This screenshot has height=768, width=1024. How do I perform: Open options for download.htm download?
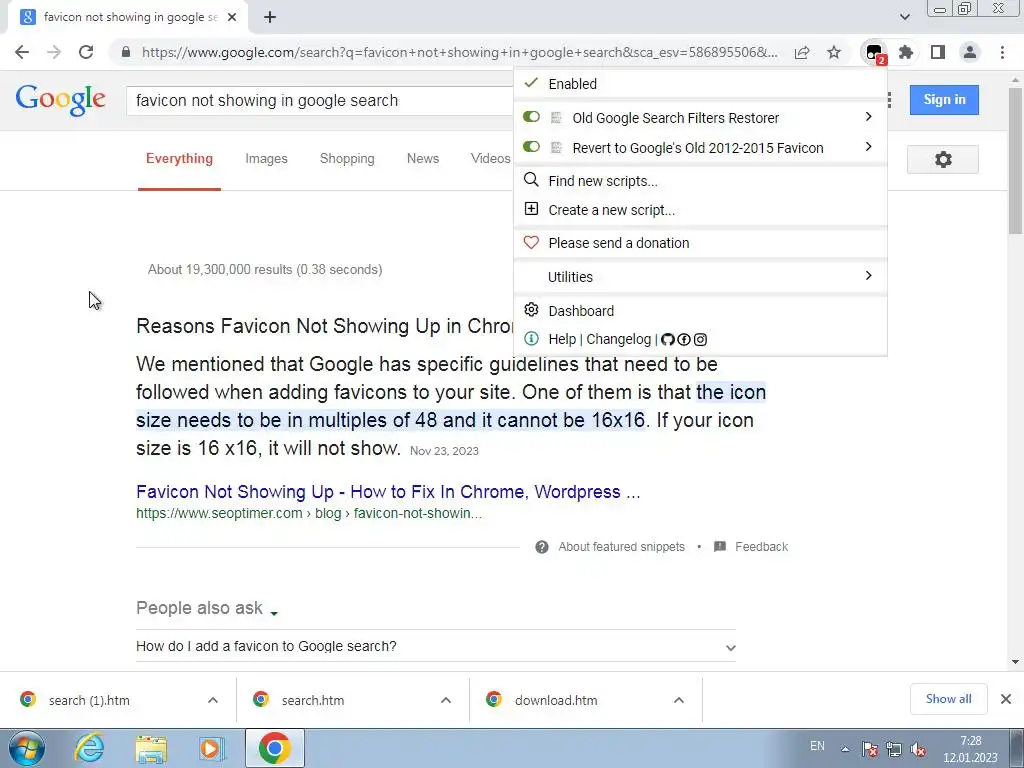click(679, 700)
